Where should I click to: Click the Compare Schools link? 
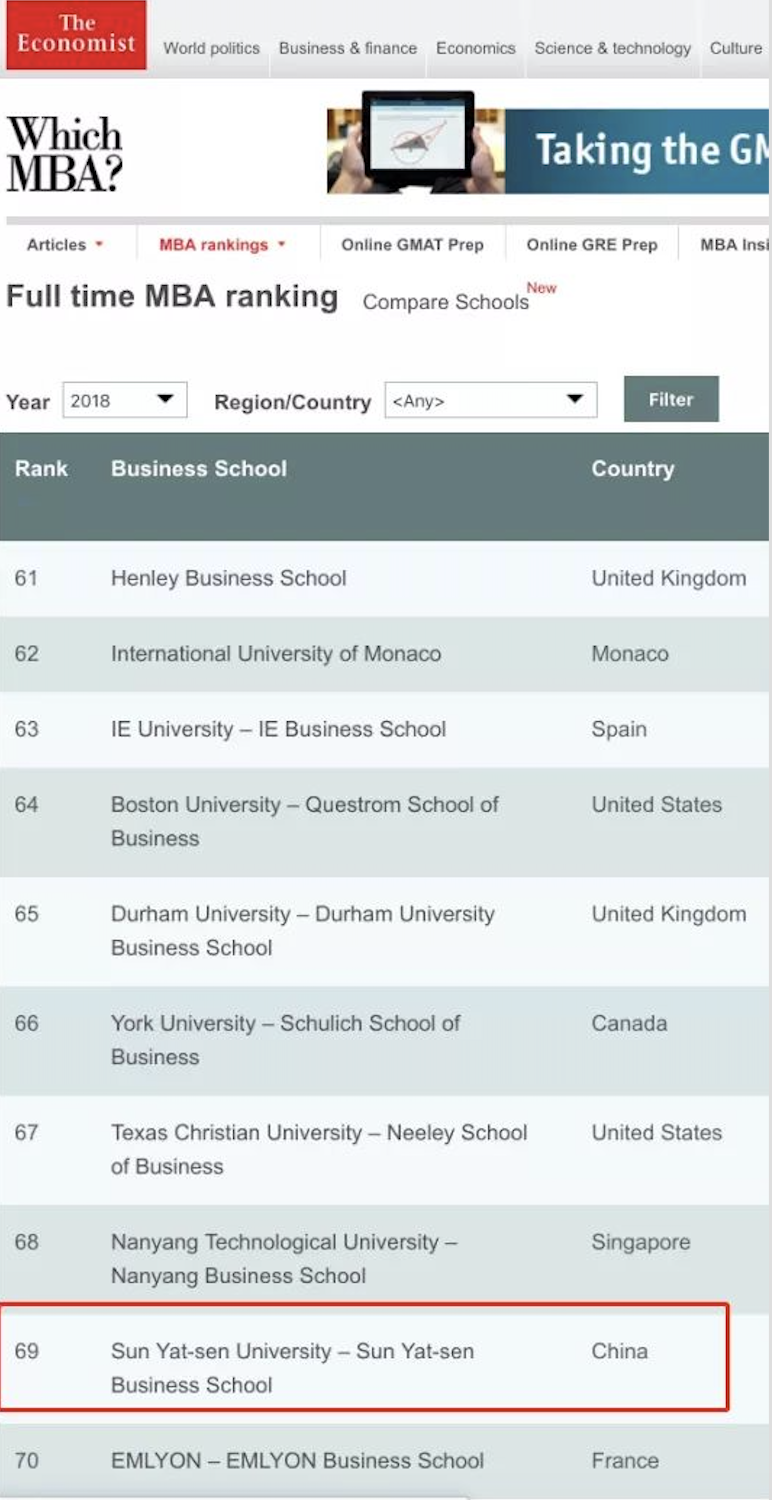coord(445,302)
